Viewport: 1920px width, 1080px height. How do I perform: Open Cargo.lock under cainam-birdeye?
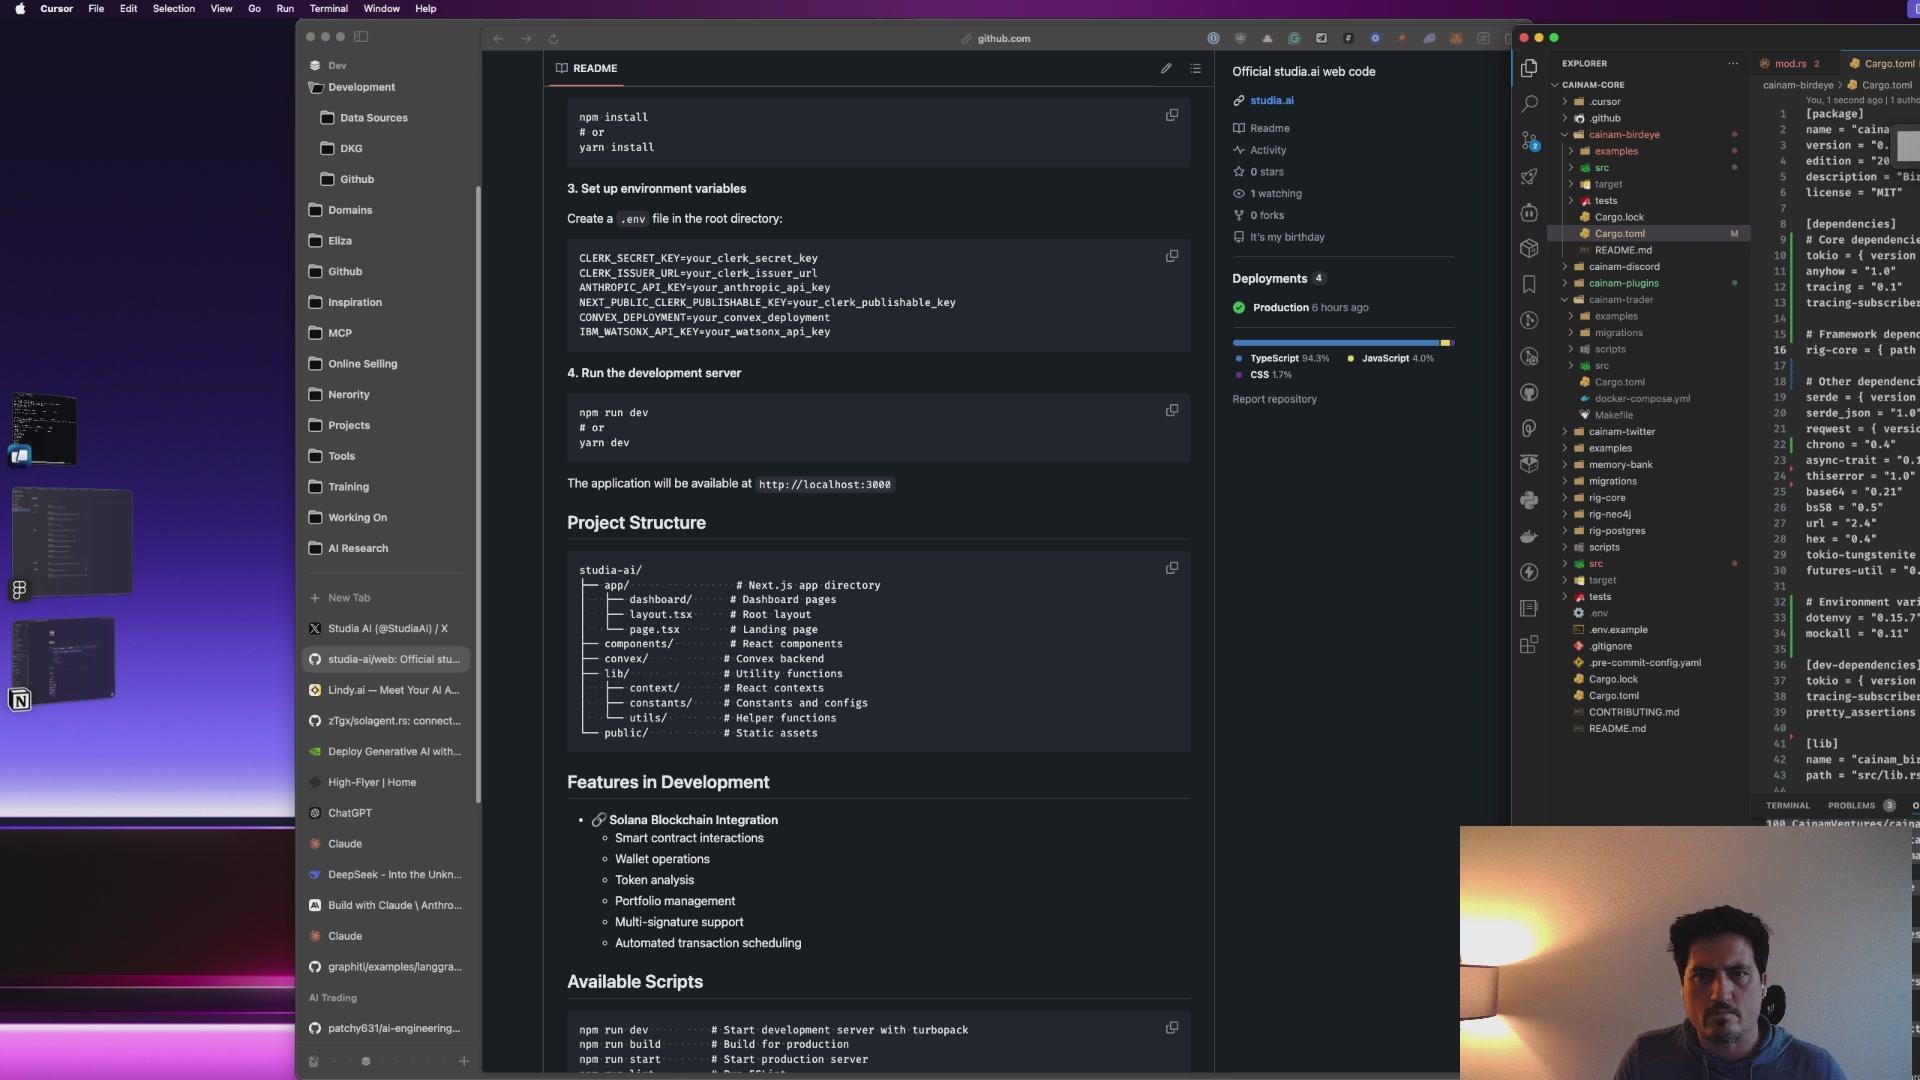click(x=1618, y=217)
